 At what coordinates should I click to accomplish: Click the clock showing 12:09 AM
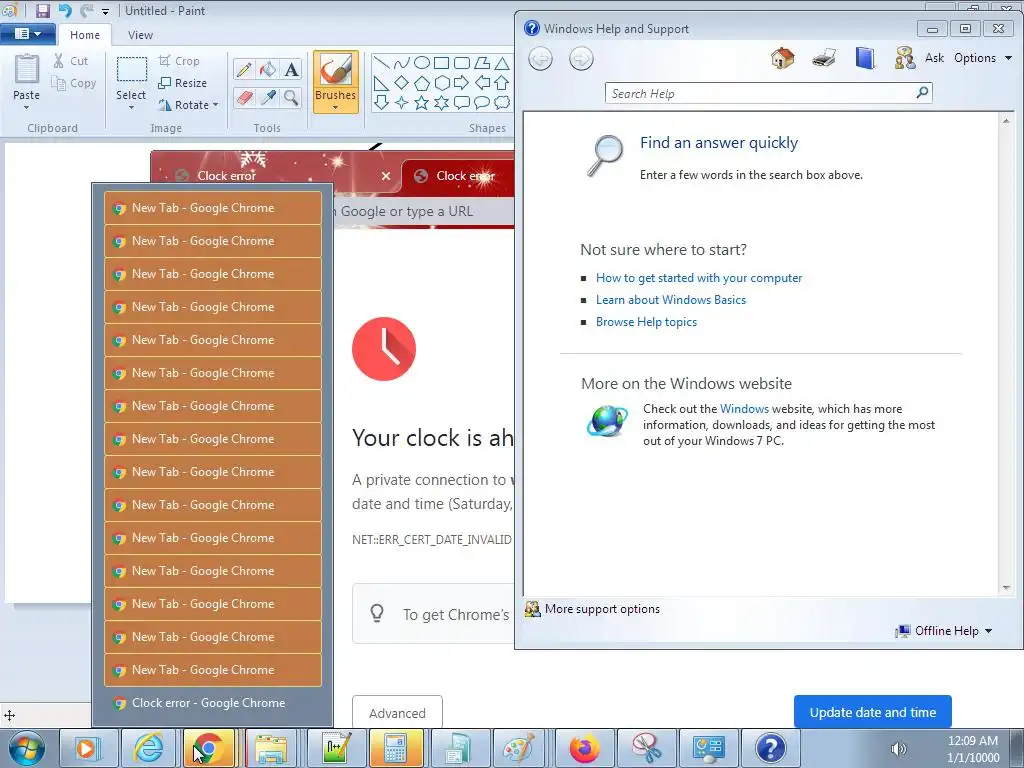972,741
